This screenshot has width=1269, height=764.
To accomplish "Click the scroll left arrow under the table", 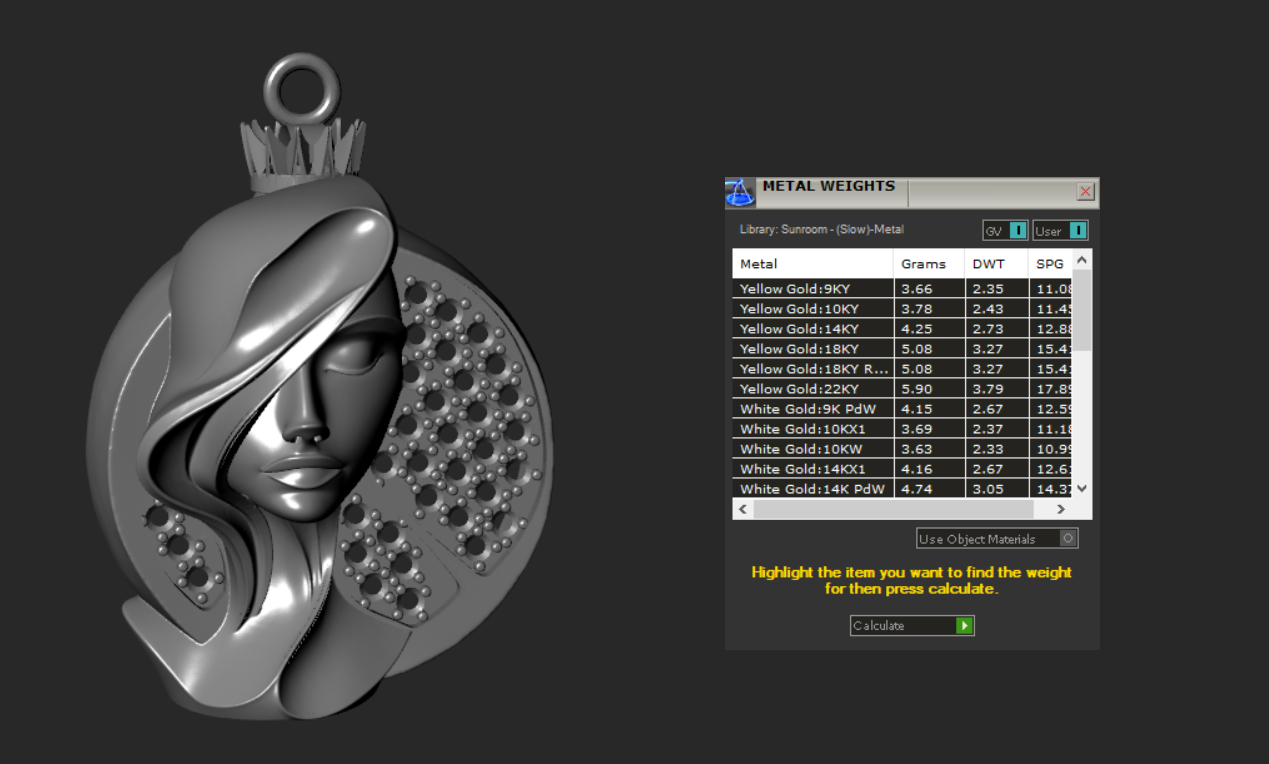I will [742, 509].
